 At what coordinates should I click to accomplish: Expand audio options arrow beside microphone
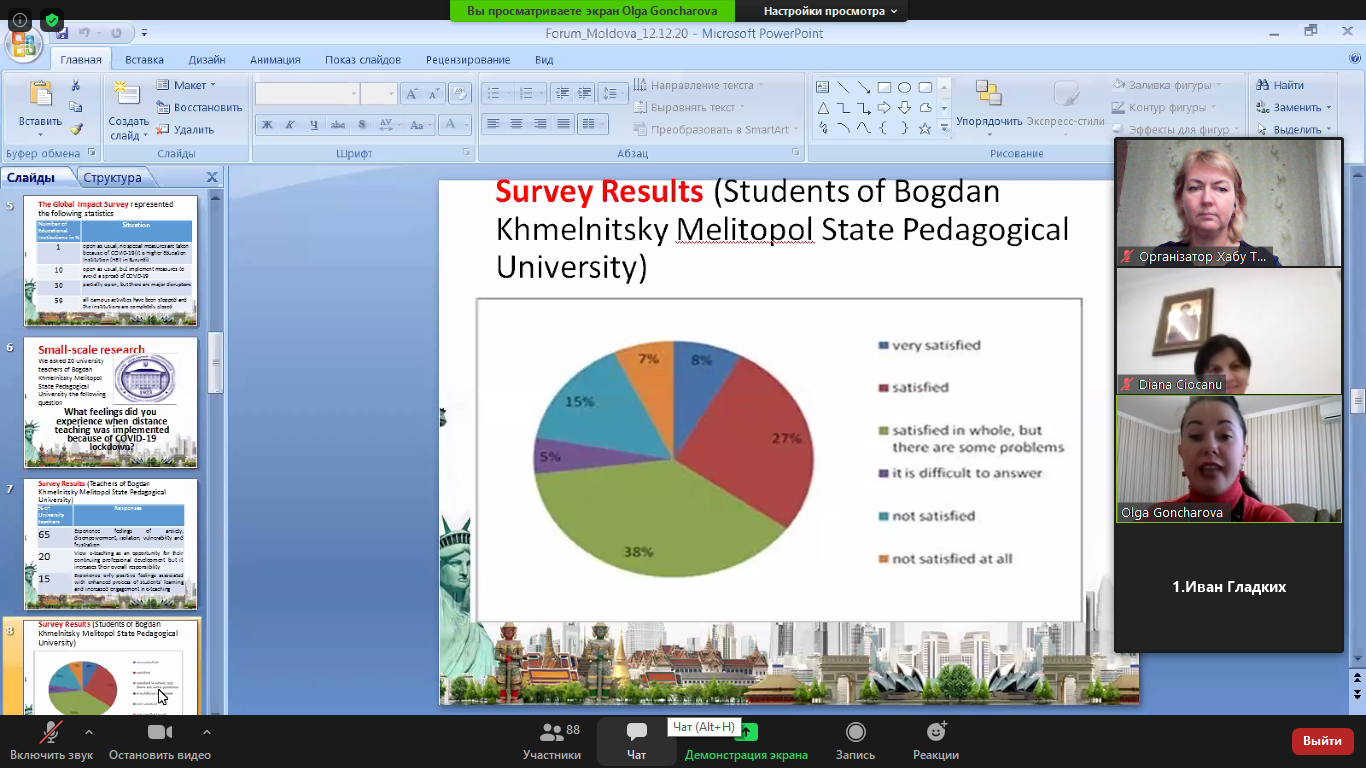point(89,732)
